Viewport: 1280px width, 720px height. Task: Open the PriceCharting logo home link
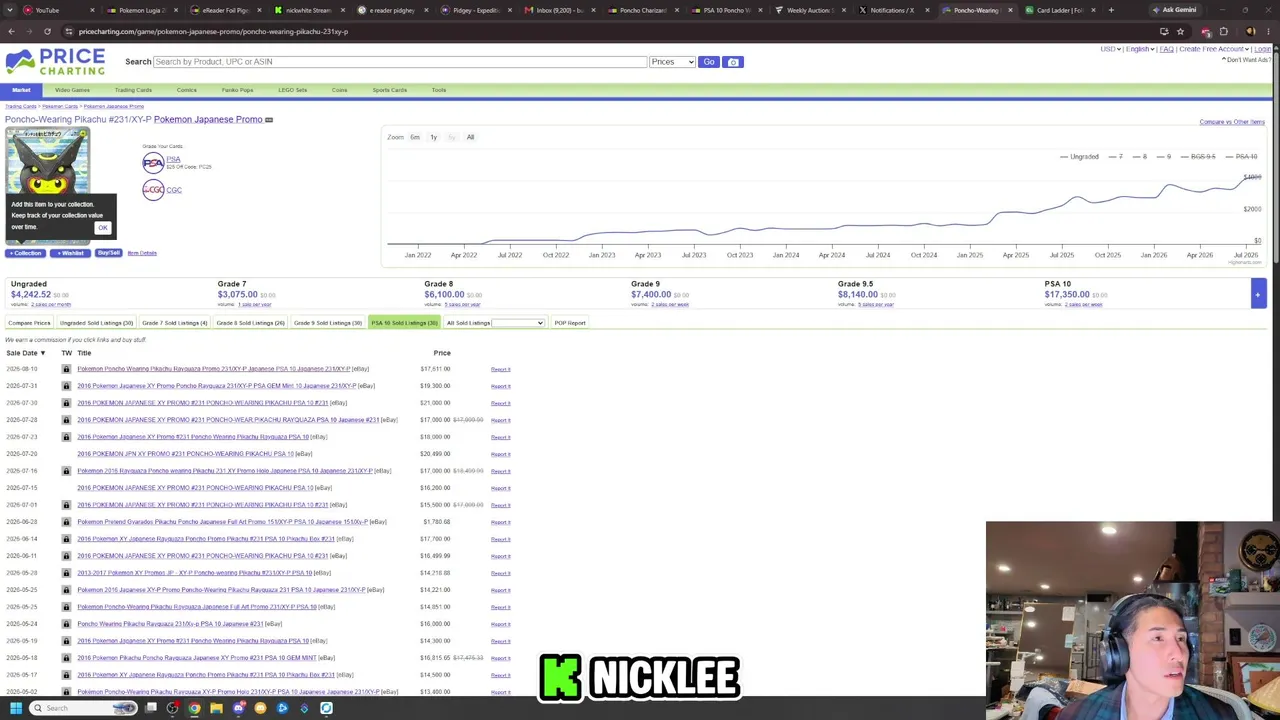coord(55,62)
